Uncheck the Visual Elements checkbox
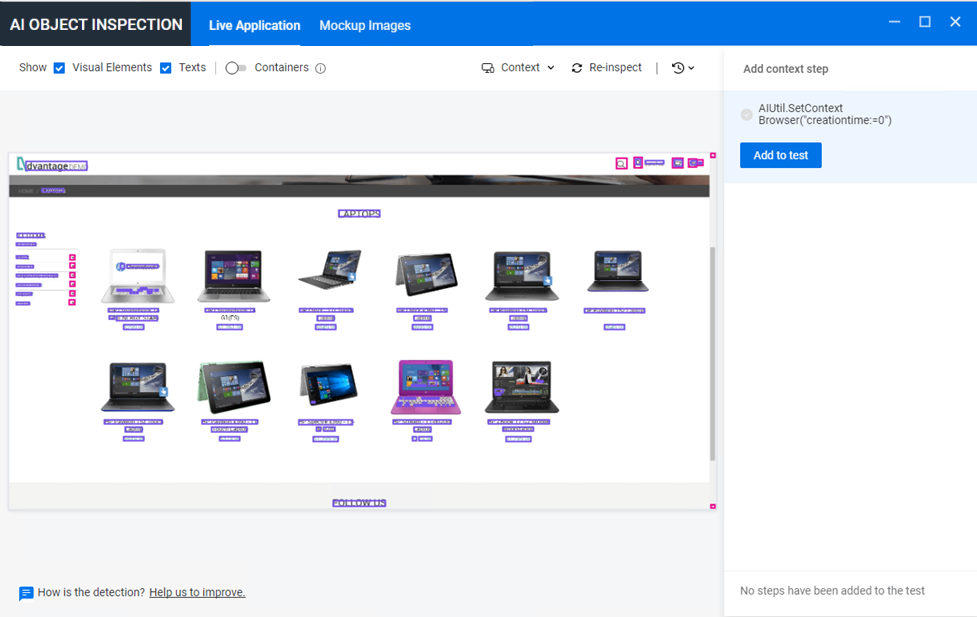 tap(59, 67)
